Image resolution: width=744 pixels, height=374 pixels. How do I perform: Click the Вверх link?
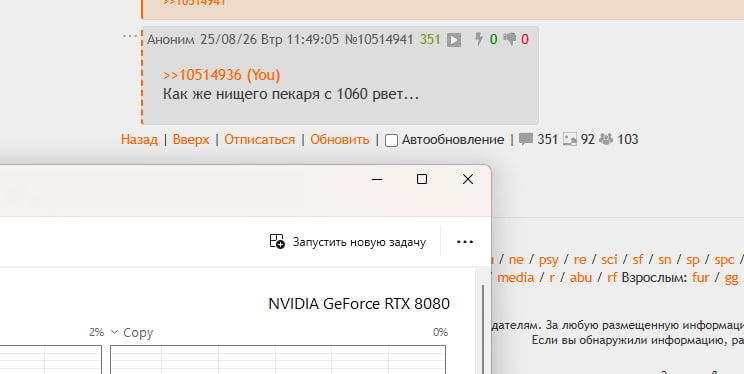[x=191, y=140]
